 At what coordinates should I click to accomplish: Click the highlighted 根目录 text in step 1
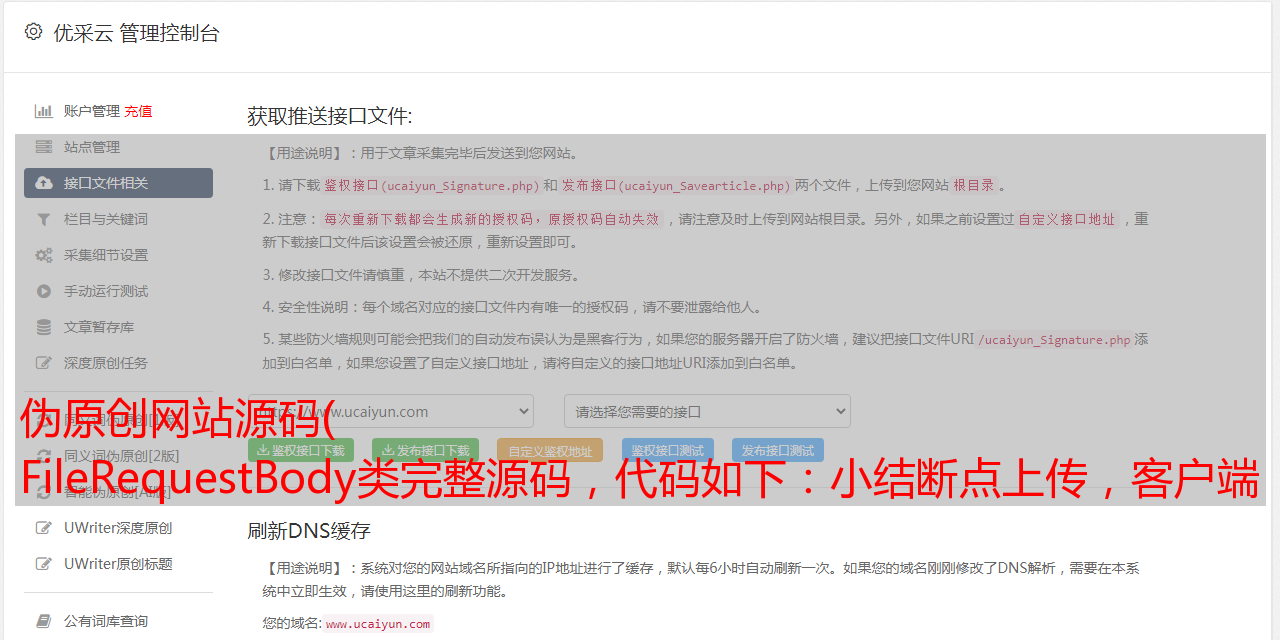[x=973, y=185]
